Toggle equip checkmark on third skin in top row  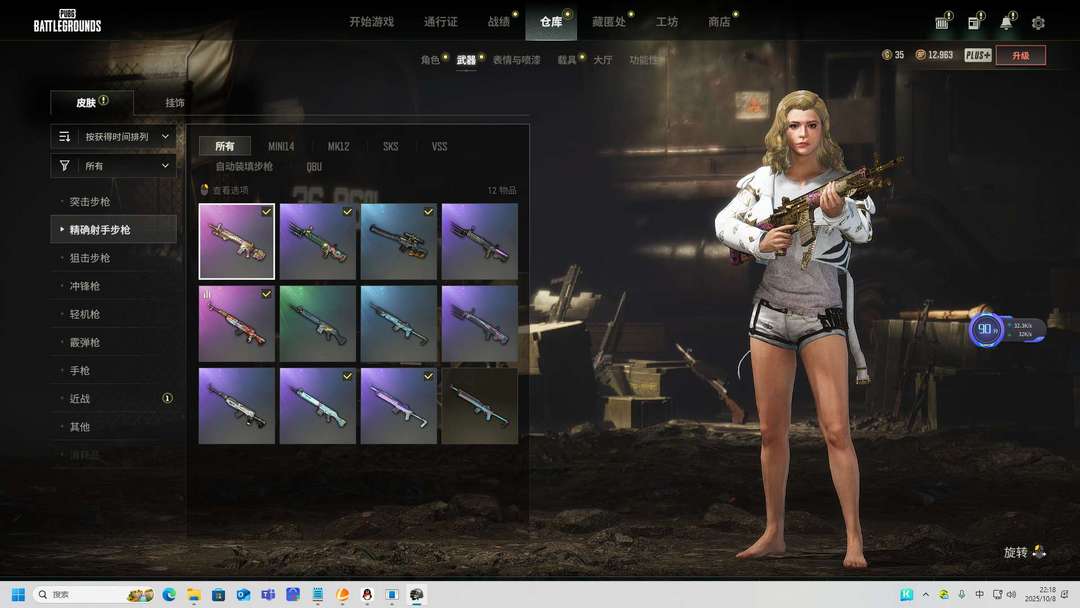tap(428, 212)
